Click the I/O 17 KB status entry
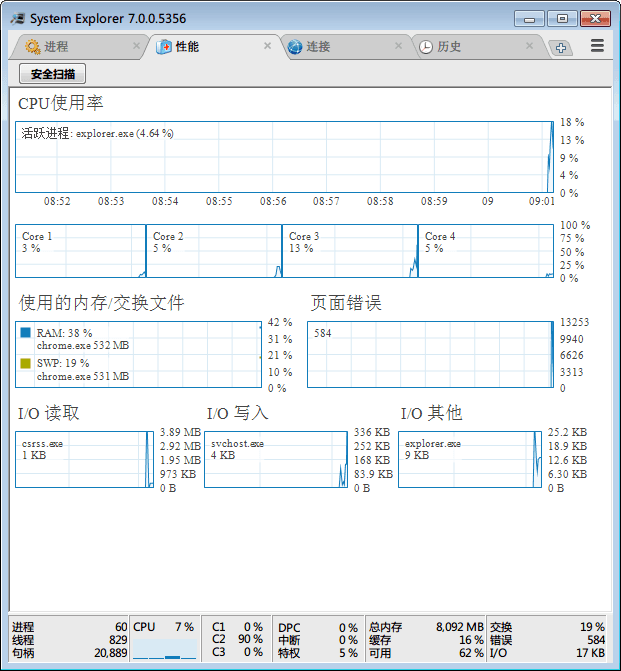This screenshot has height=671, width=621. click(x=547, y=653)
